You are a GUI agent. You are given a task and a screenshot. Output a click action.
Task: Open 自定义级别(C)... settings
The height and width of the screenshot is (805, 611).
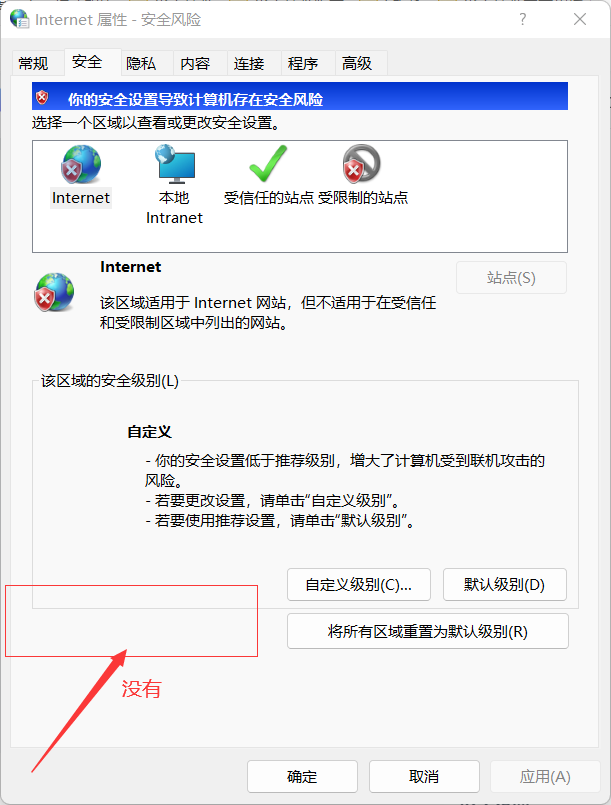click(x=358, y=584)
